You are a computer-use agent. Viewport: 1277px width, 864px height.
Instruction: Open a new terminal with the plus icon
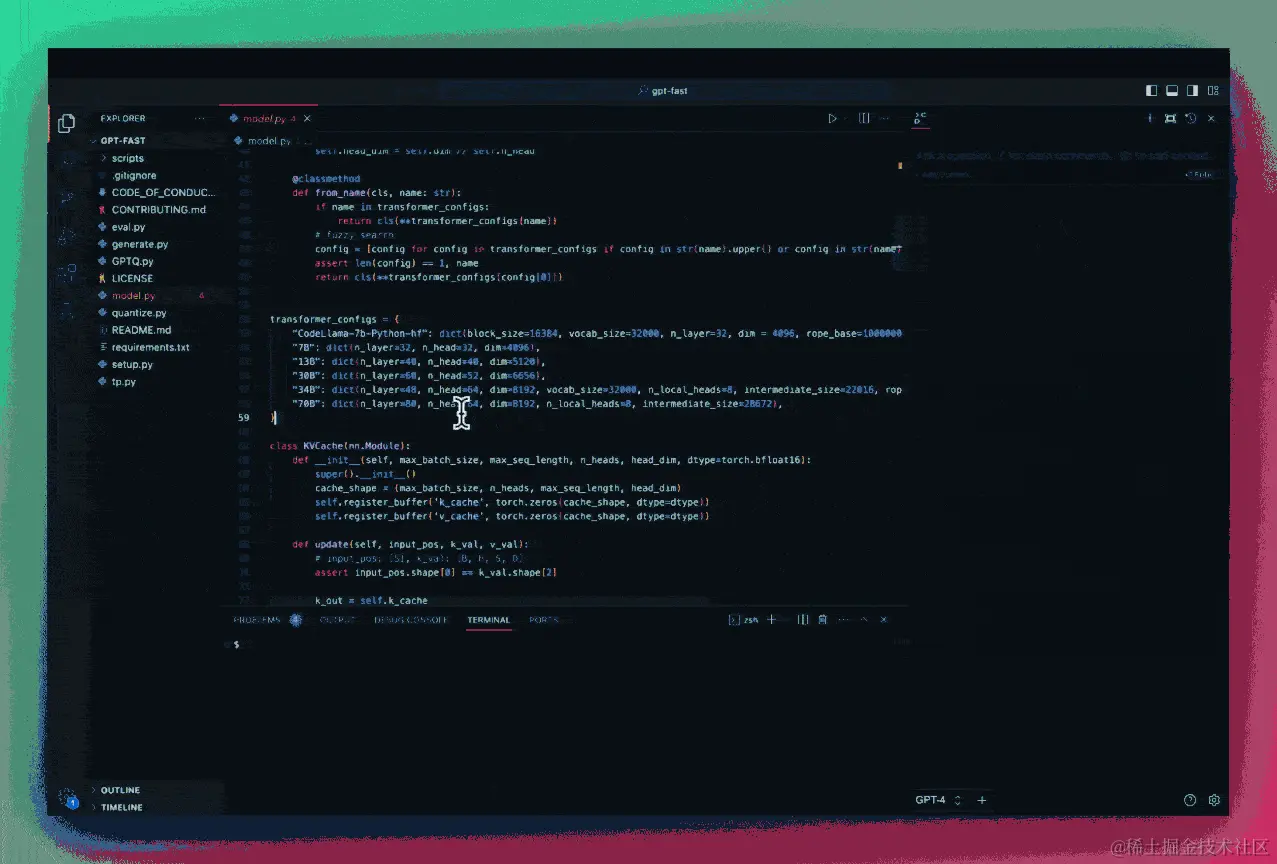[x=771, y=619]
